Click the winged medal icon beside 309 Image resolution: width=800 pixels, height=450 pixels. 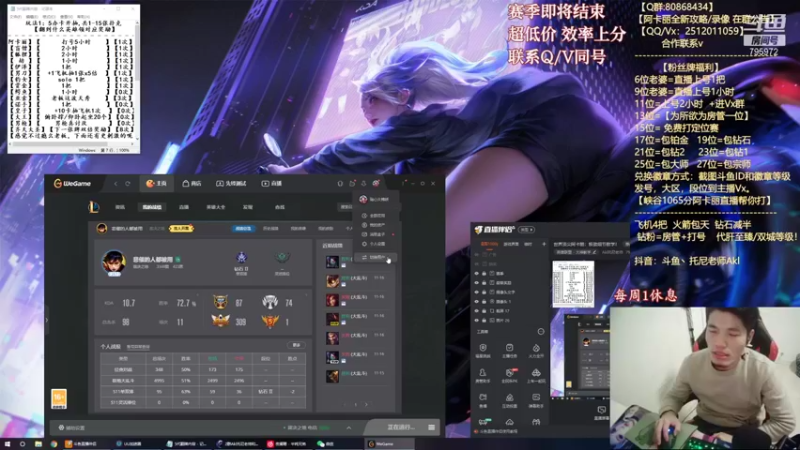(220, 321)
